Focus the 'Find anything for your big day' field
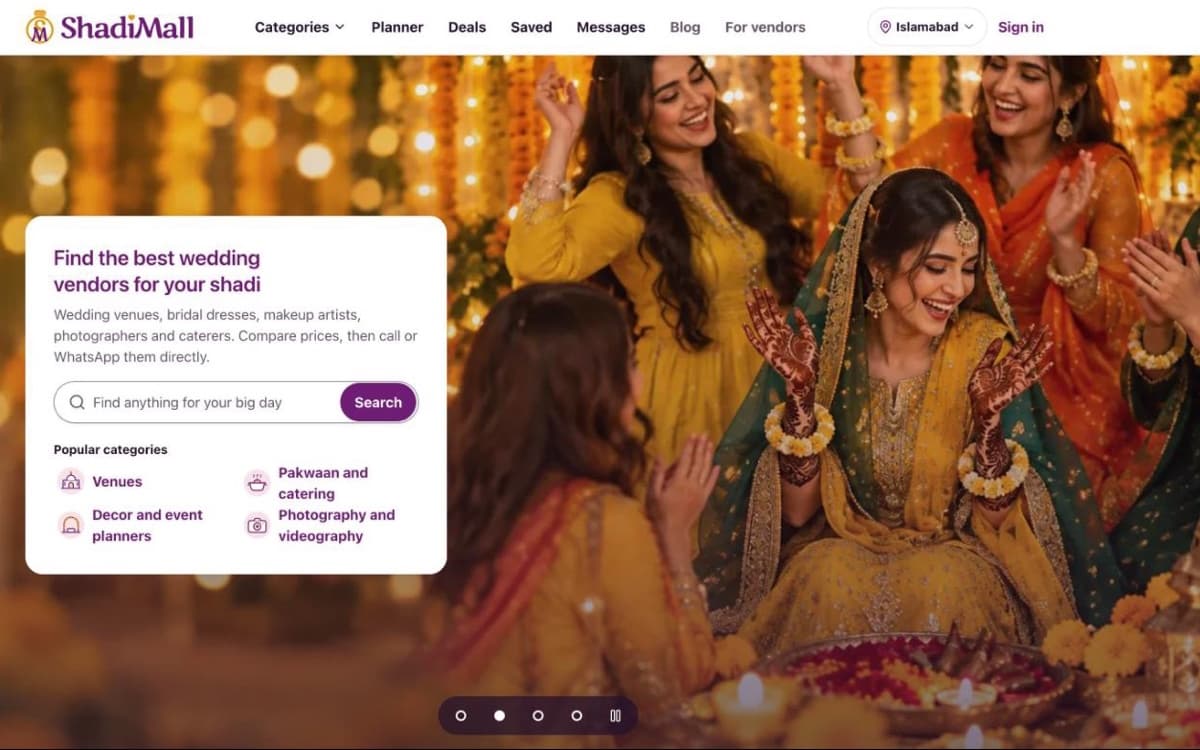1200x750 pixels. (215, 402)
